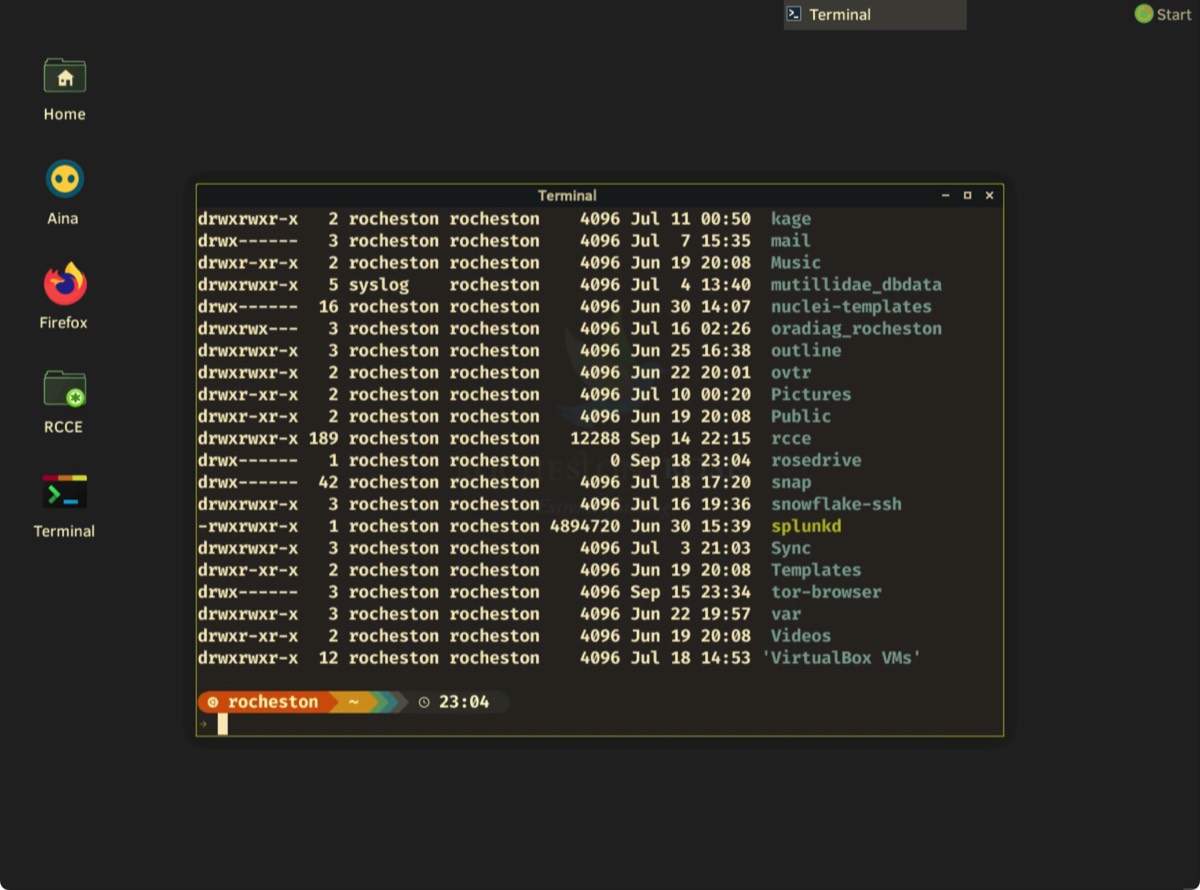1200x890 pixels.
Task: Minimize the Terminal window
Action: [x=946, y=196]
